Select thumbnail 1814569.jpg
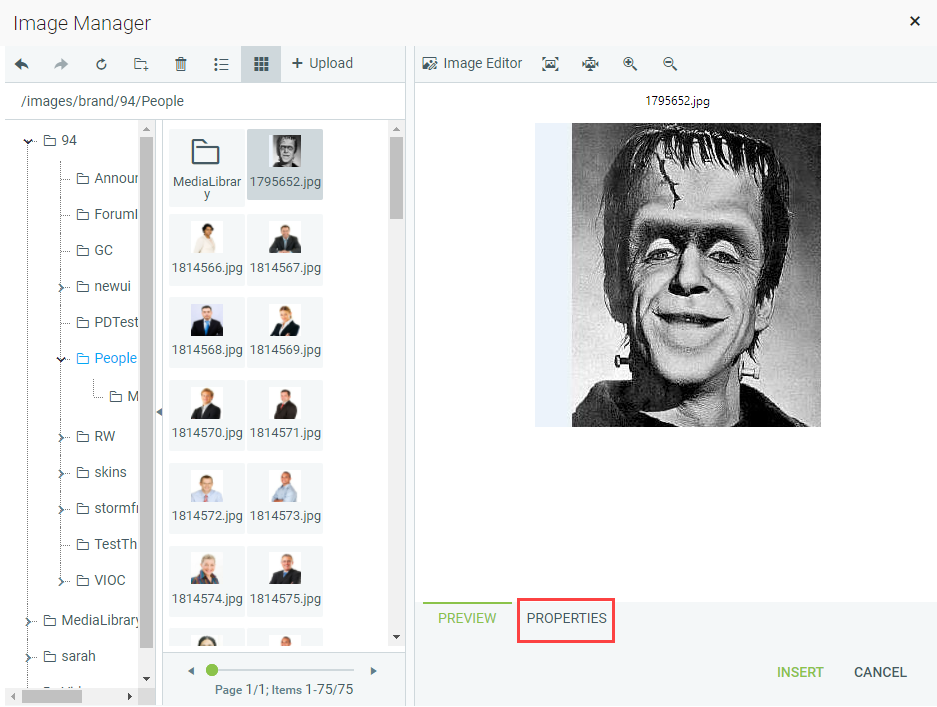 point(285,332)
